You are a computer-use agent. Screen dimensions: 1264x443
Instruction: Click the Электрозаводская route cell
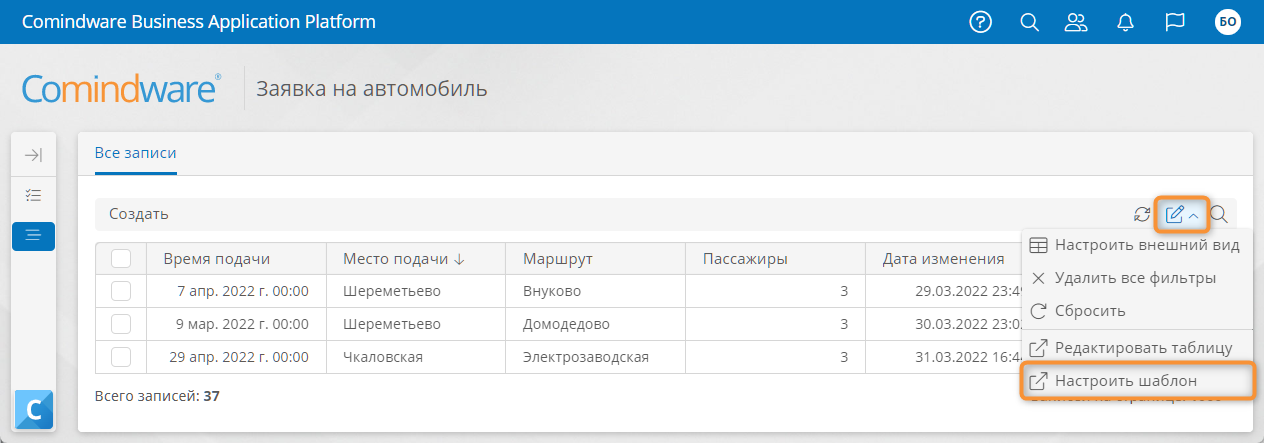tap(595, 357)
